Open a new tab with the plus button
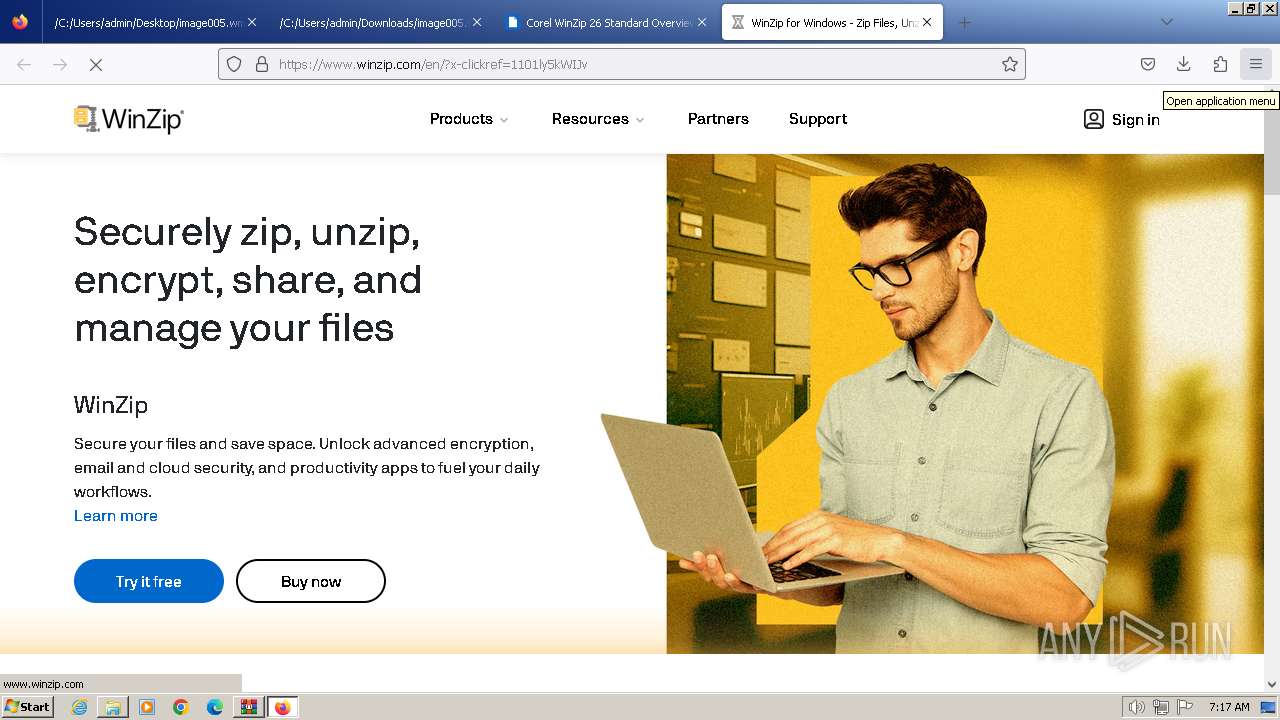This screenshot has width=1280, height=720. (x=964, y=22)
